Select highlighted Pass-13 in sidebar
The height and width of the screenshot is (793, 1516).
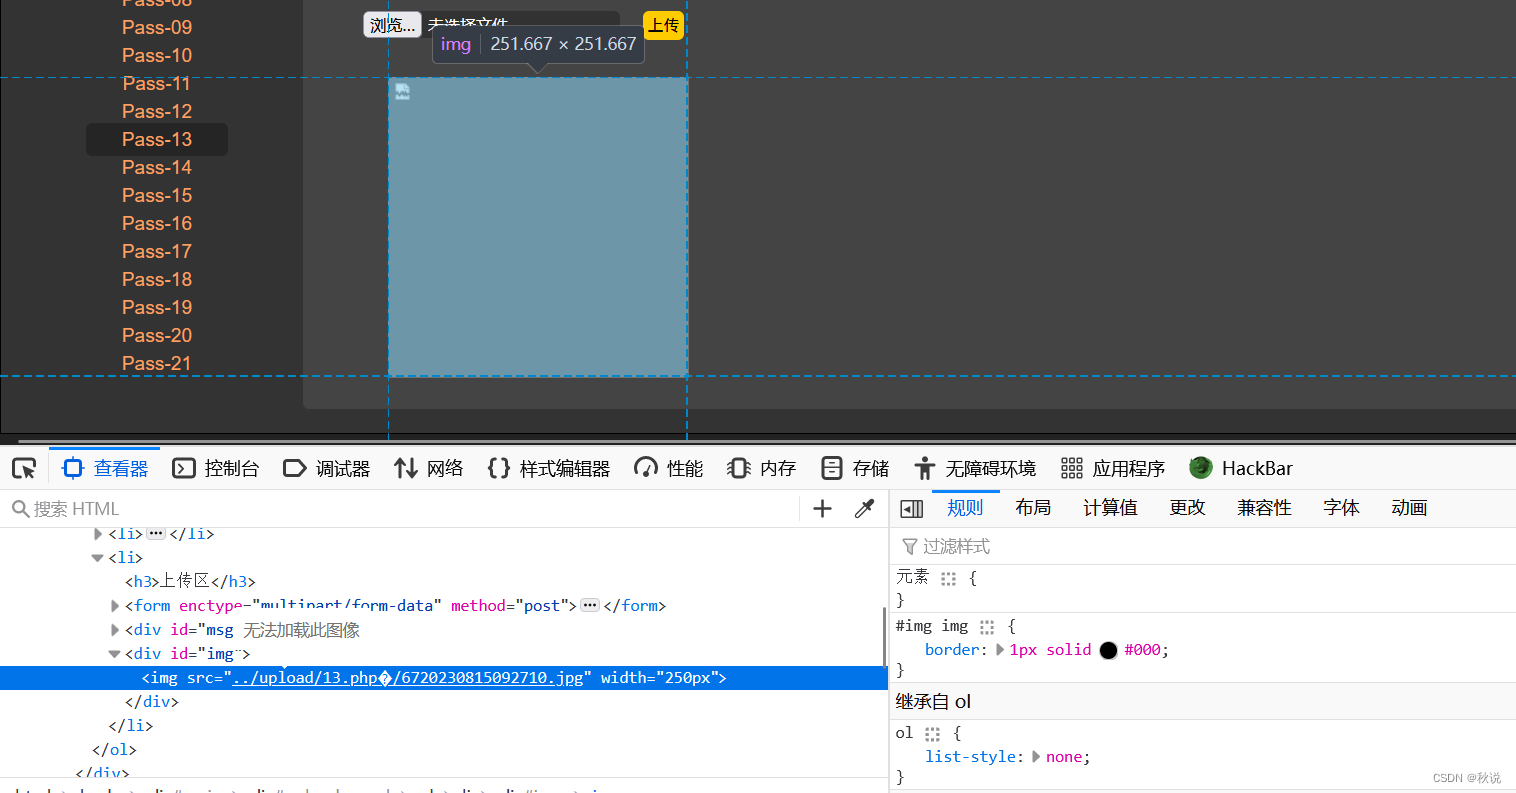[x=157, y=139]
